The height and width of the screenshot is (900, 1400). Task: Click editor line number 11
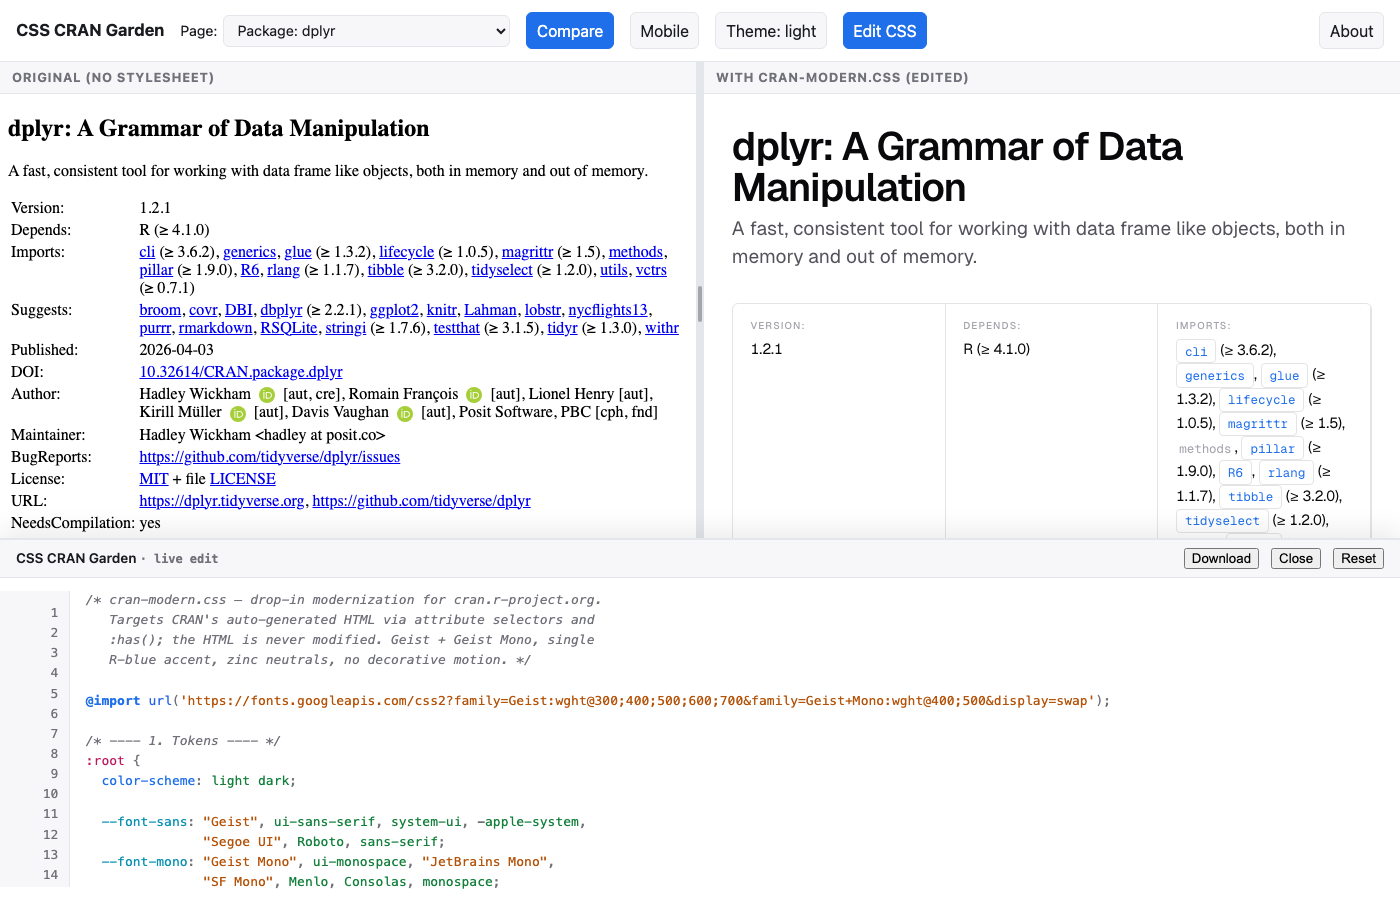coord(50,814)
